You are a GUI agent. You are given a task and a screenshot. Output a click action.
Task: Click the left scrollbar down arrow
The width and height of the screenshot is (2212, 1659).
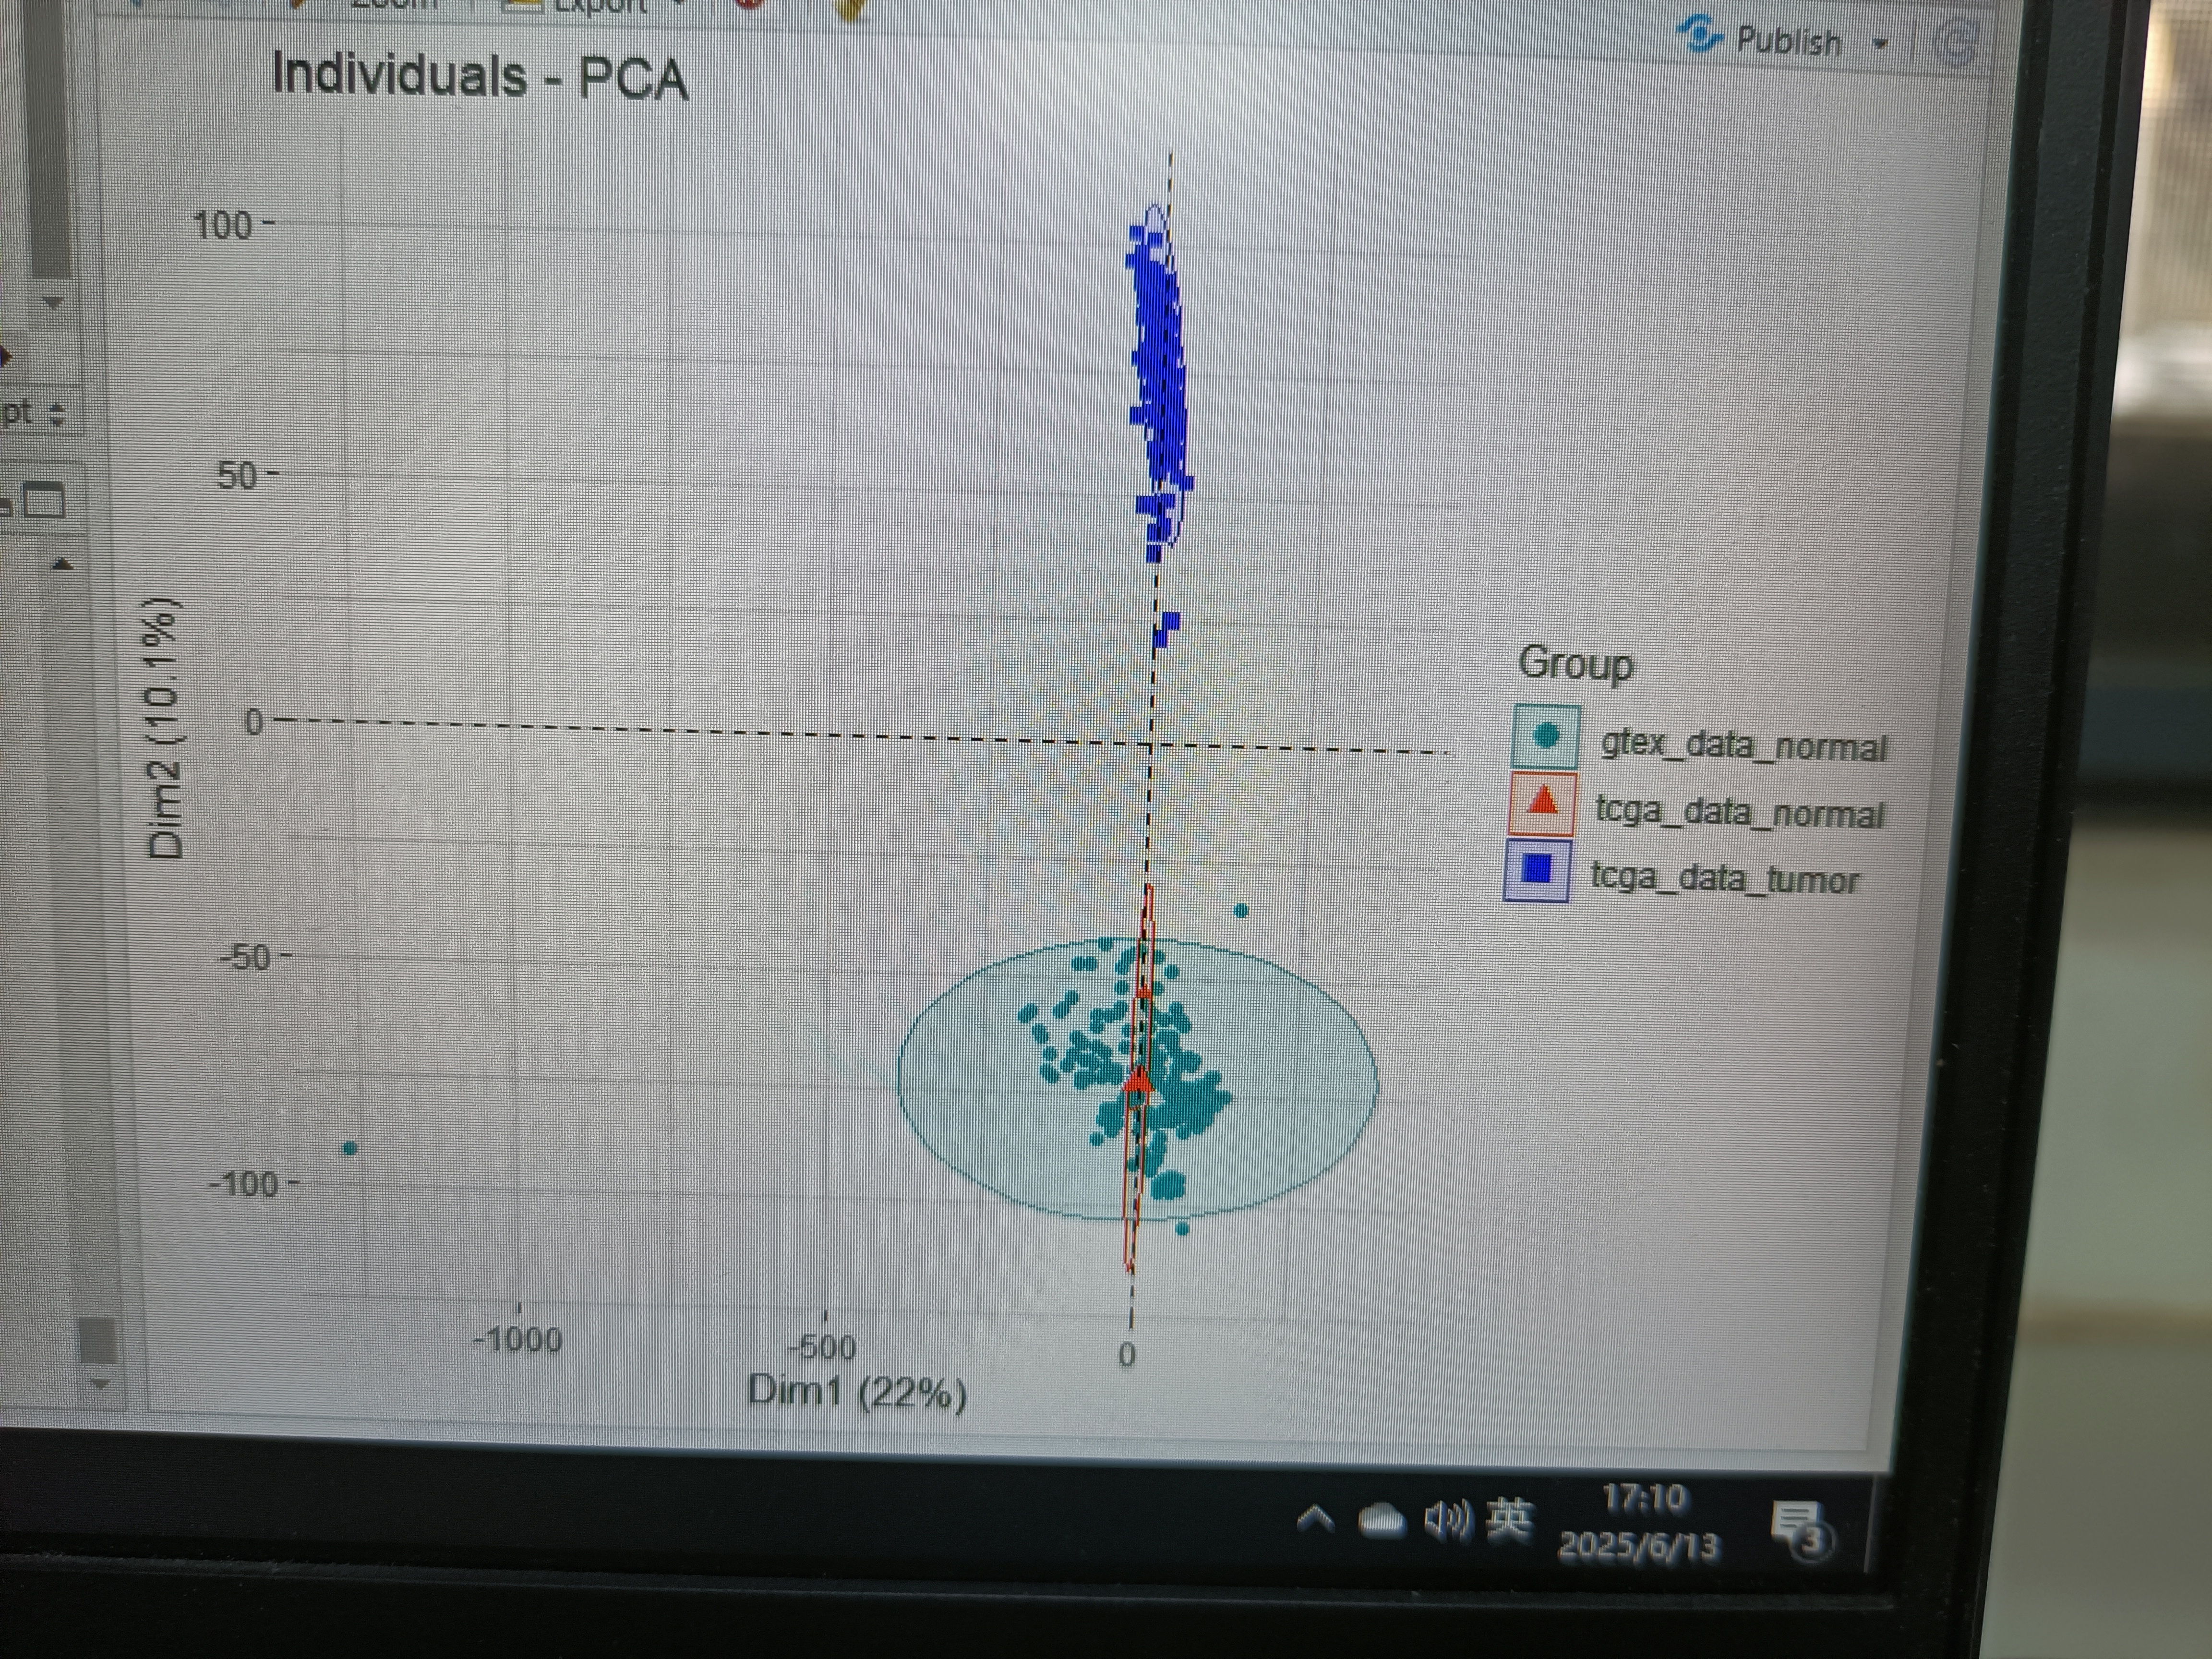pyautogui.click(x=53, y=302)
